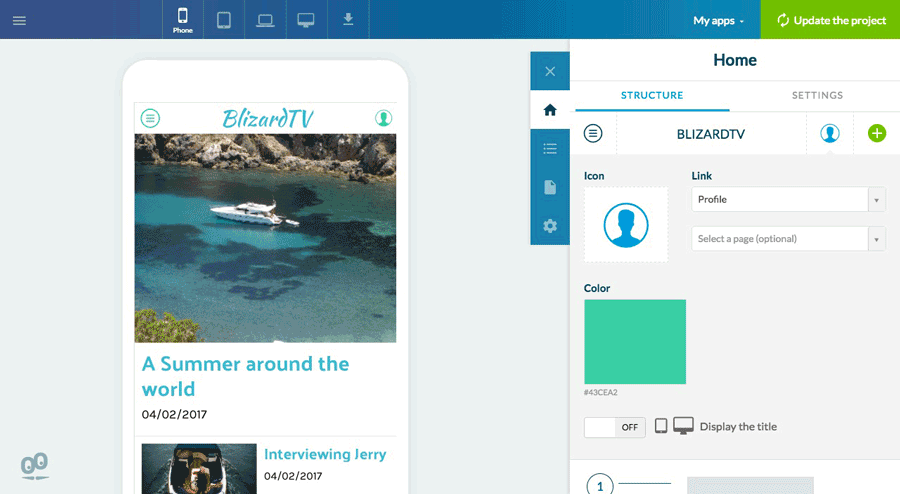Screen dimensions: 900x494
Task: Expand the Profile link dropdown
Action: click(788, 199)
